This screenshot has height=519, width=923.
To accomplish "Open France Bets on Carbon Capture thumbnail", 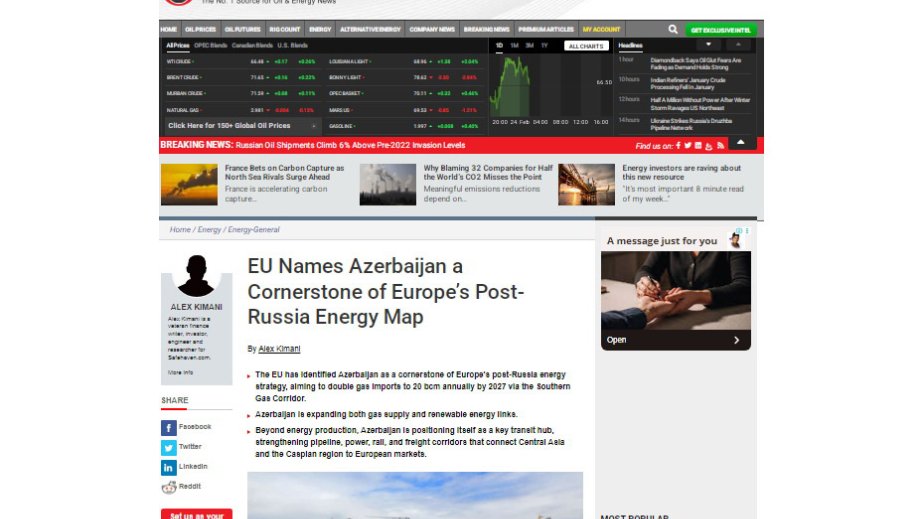I will coord(189,184).
